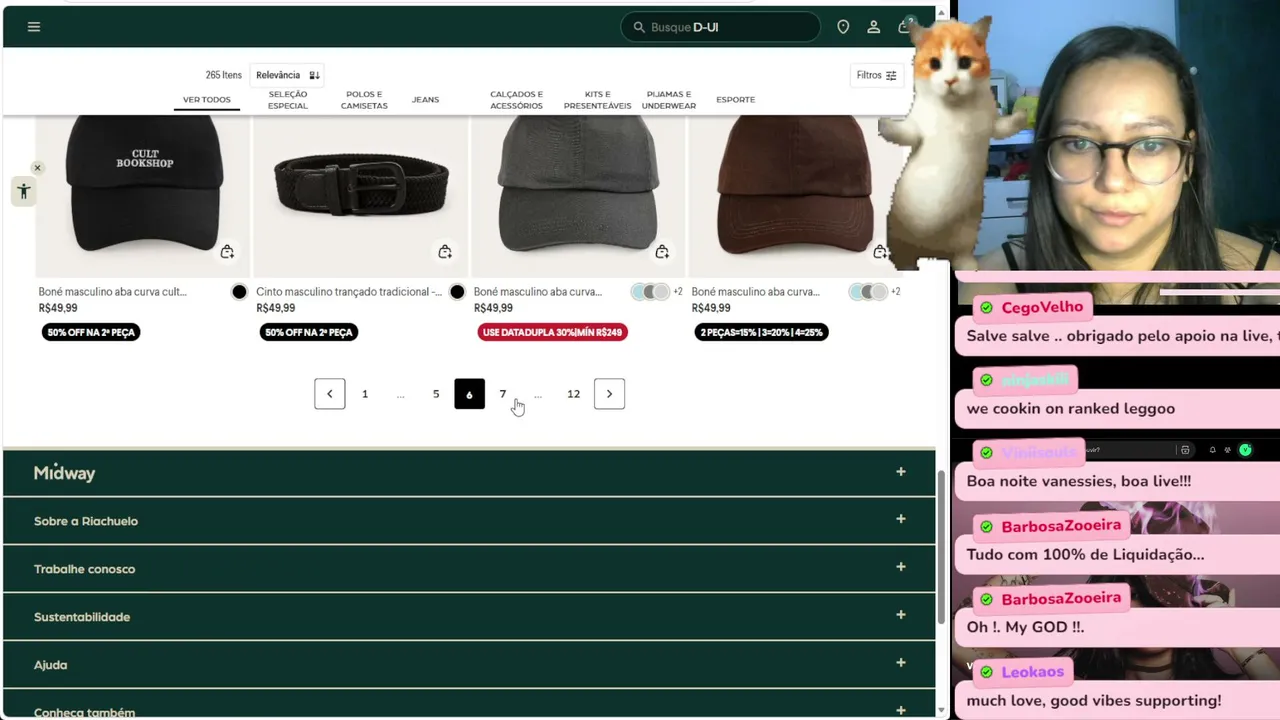Click the 2 PEÇAS=15% promo badge

pos(761,332)
